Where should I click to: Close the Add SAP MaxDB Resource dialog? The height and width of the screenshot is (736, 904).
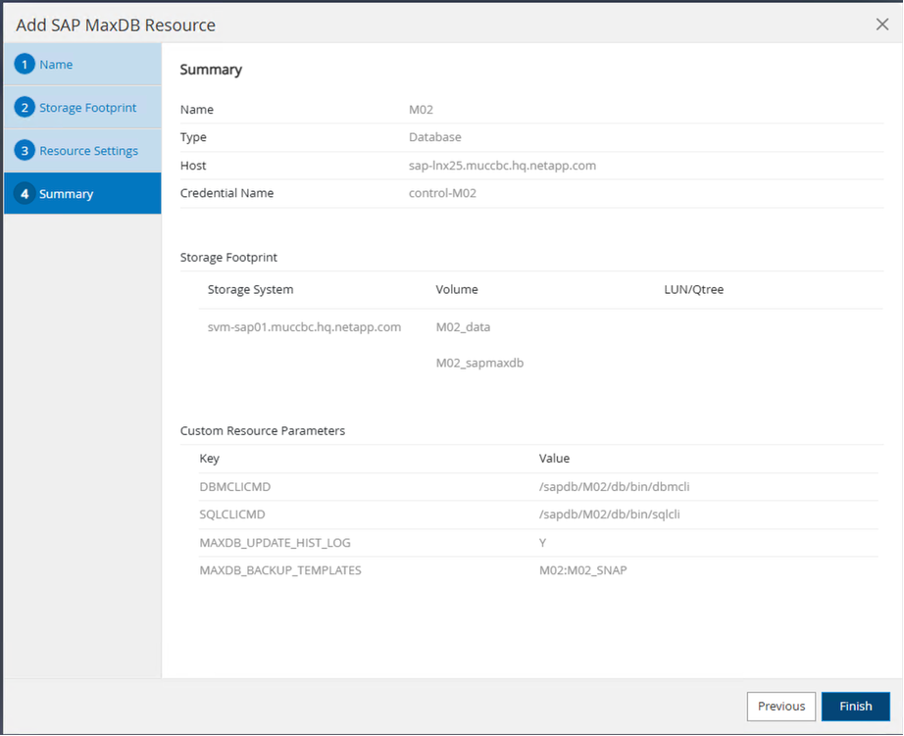(x=881, y=24)
